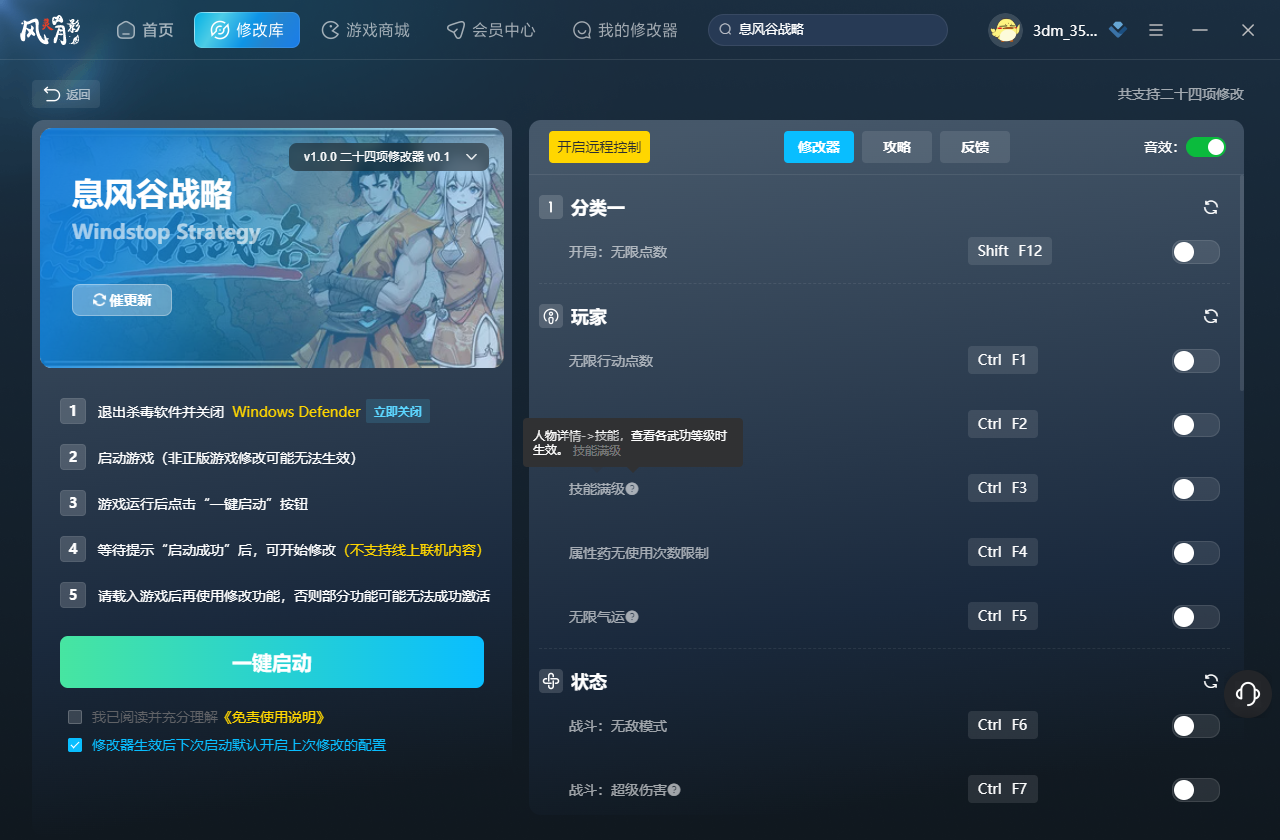Turn on 无限气运 switch
This screenshot has width=1280, height=840.
(1195, 617)
